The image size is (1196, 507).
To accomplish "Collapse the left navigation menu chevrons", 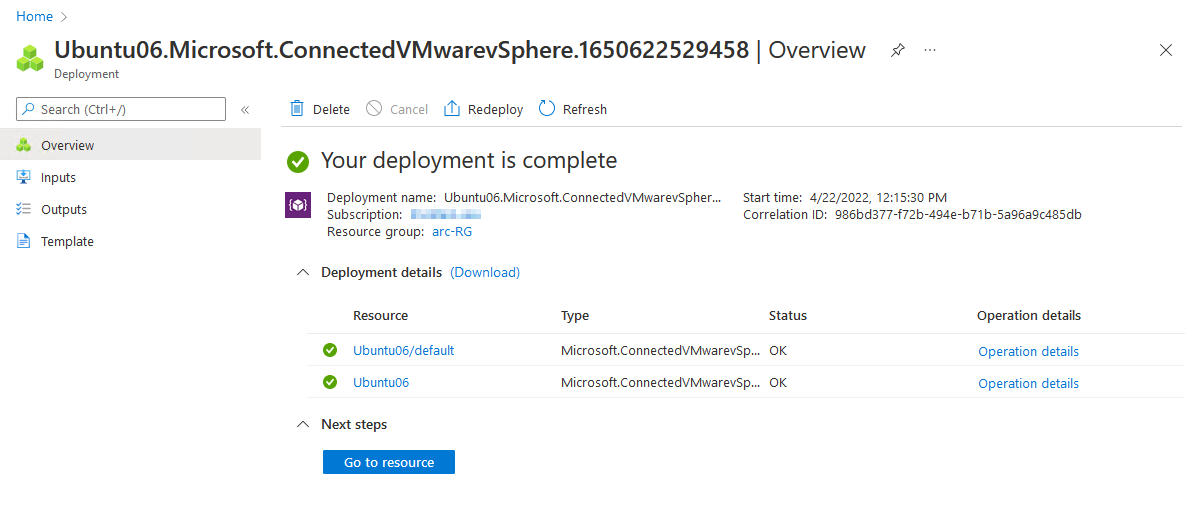I will (x=245, y=110).
